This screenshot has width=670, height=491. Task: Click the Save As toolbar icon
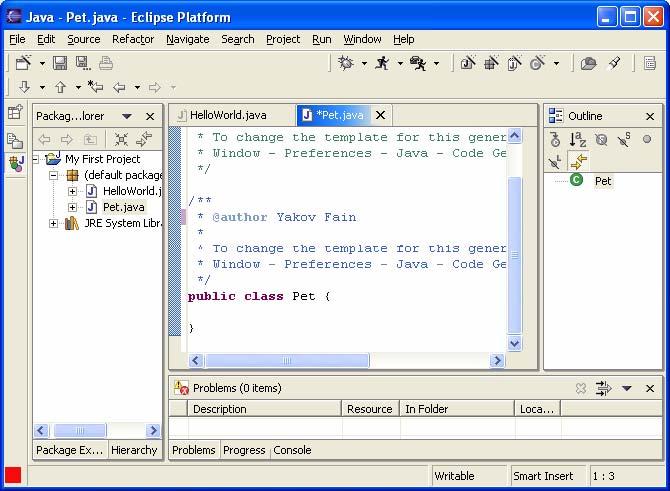(x=82, y=63)
